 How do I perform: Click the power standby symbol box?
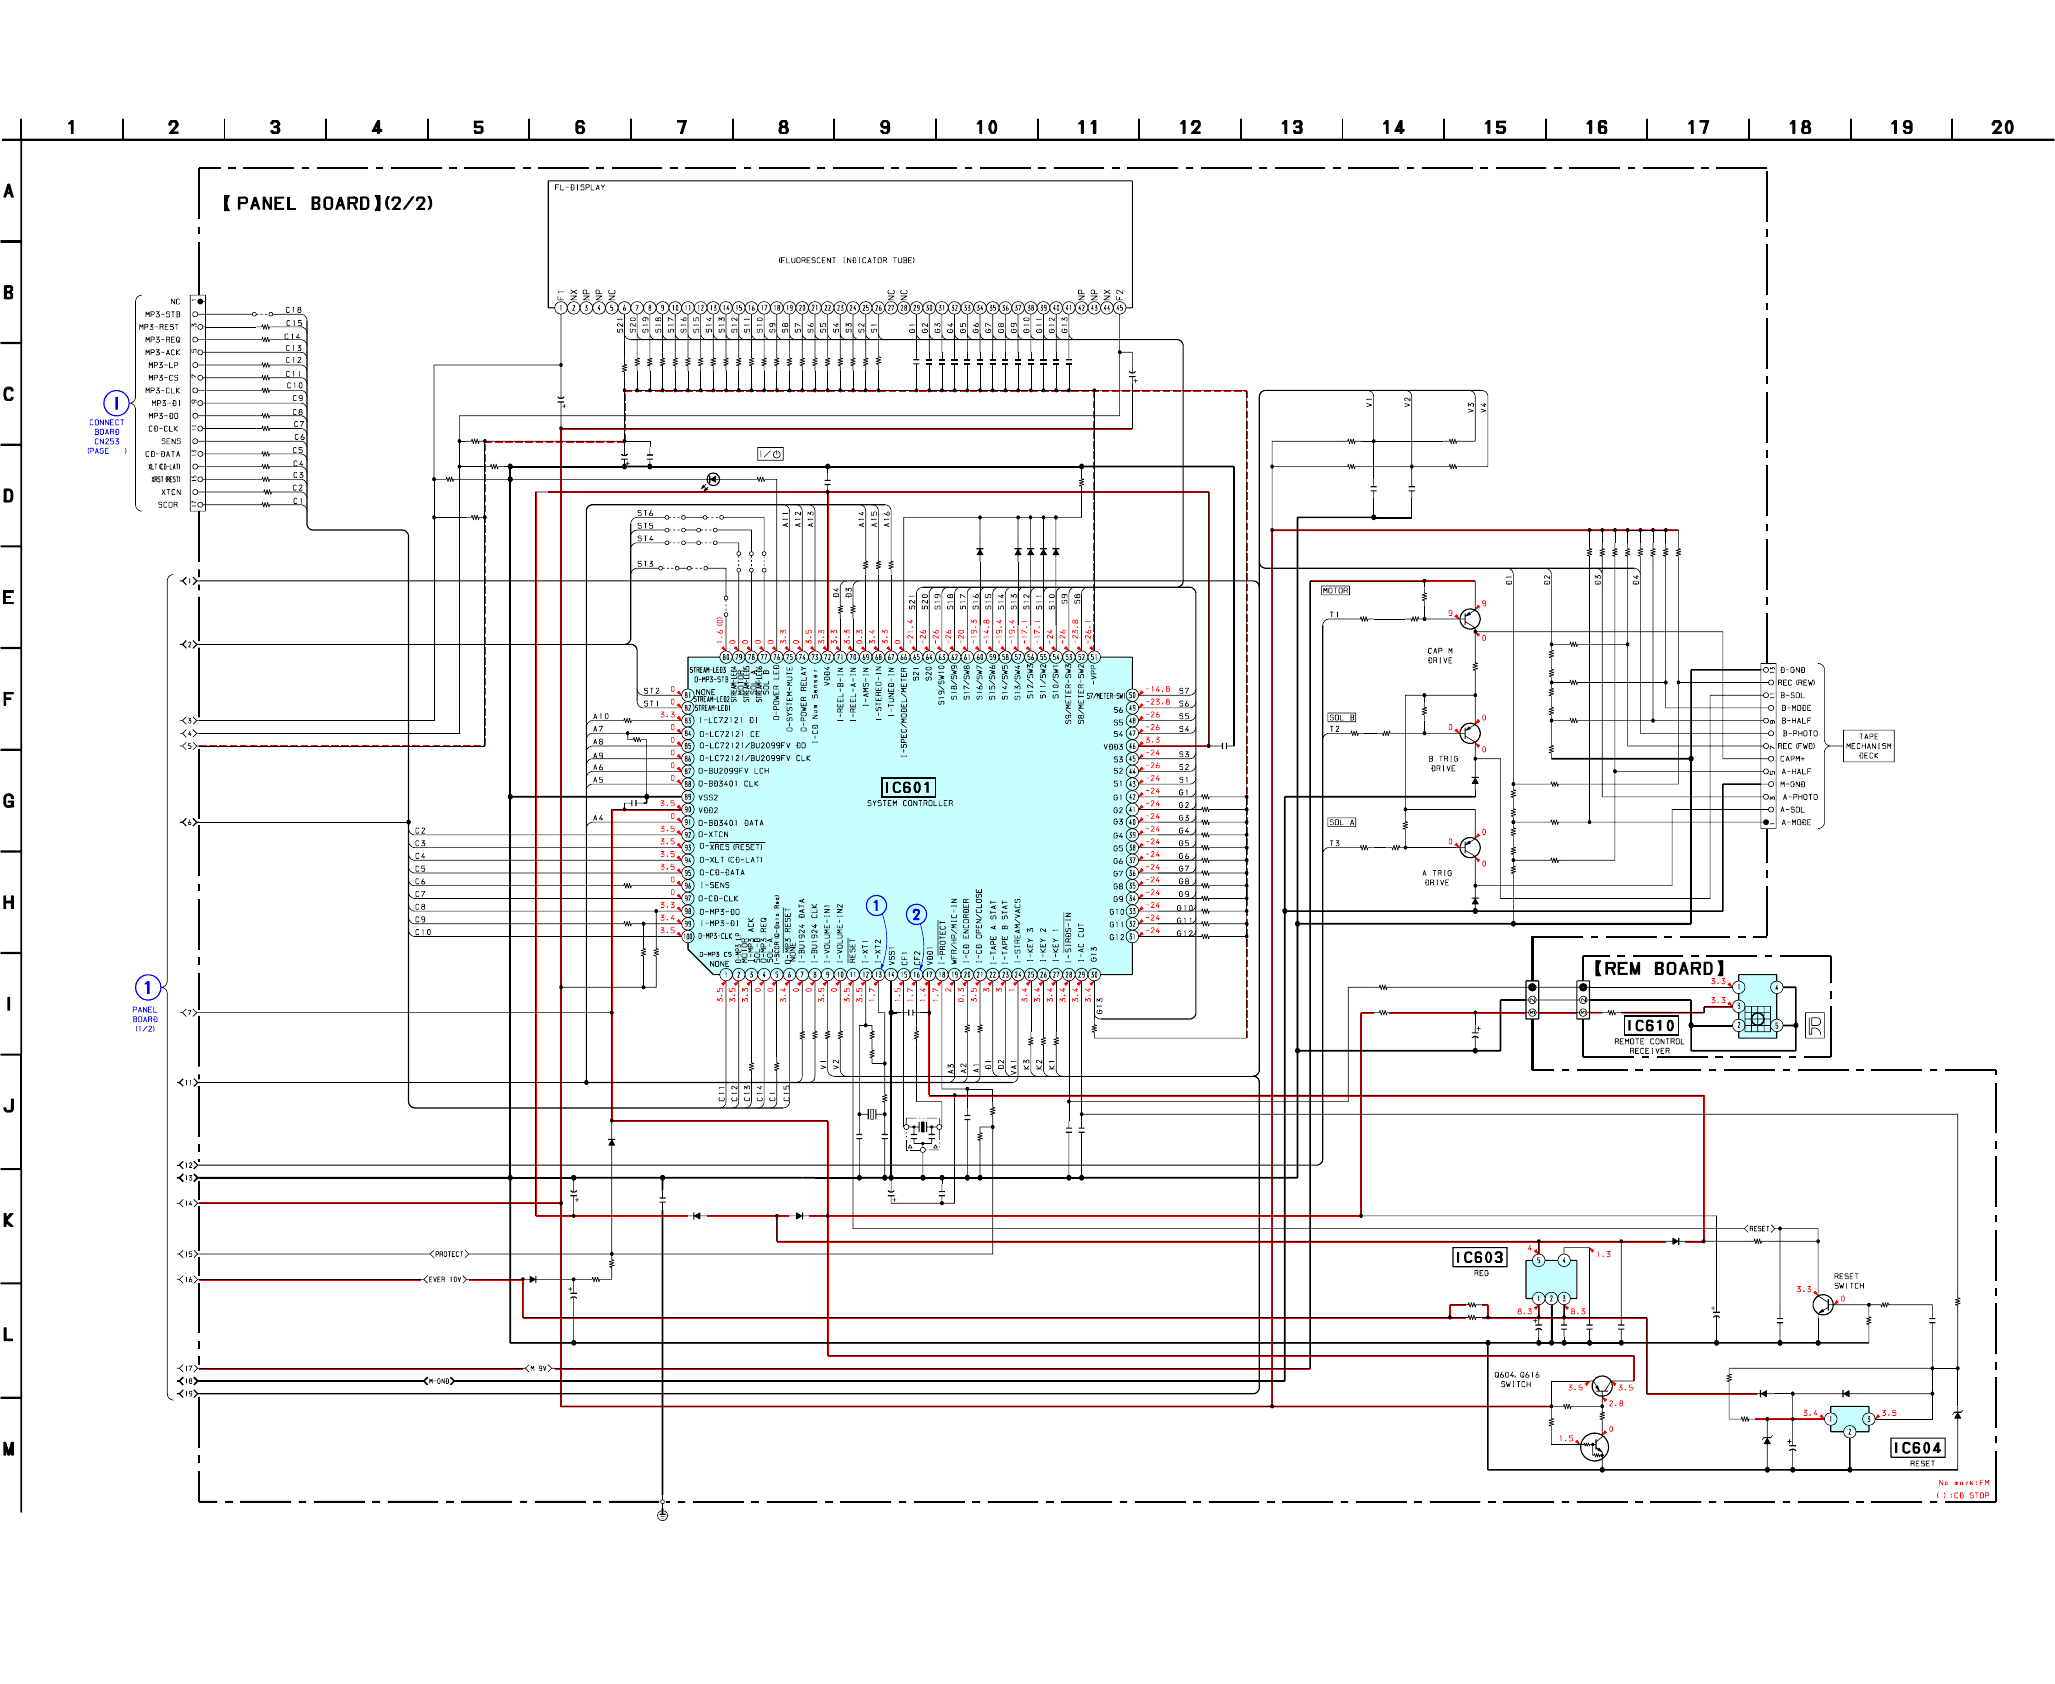(x=770, y=454)
